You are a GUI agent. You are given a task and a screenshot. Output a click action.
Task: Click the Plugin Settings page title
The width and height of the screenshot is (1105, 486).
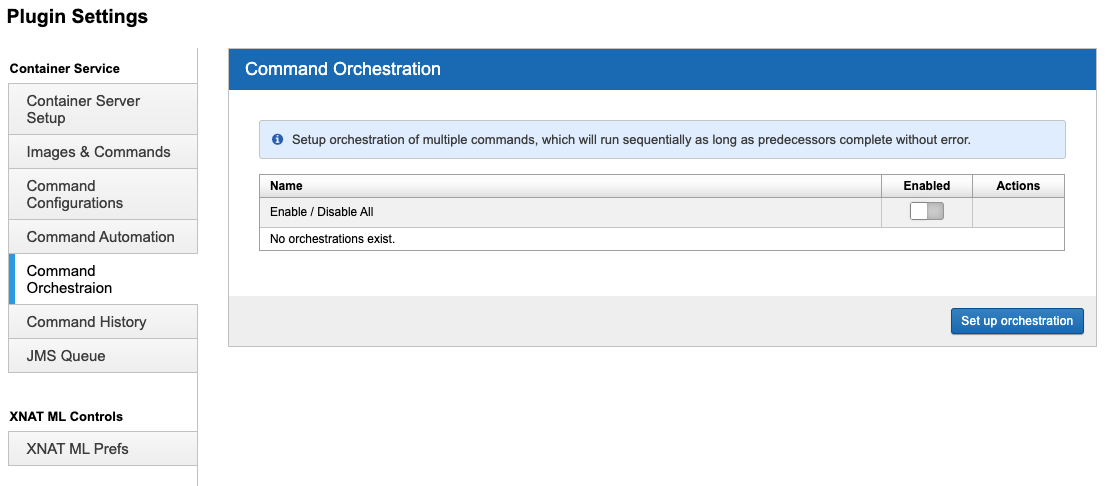pos(77,17)
